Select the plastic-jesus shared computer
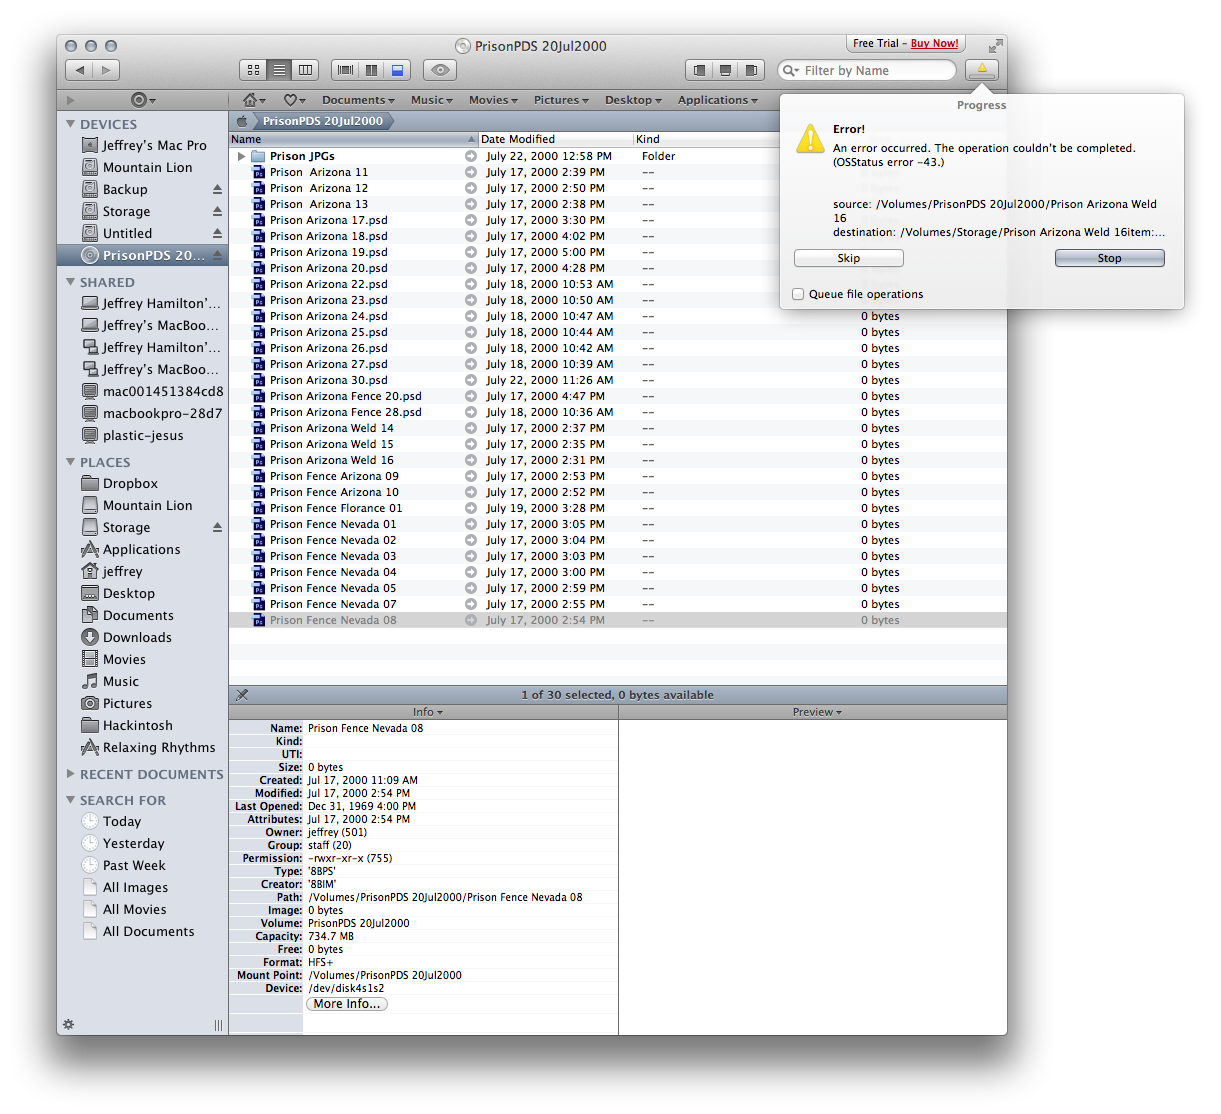The image size is (1221, 1114). (x=143, y=435)
